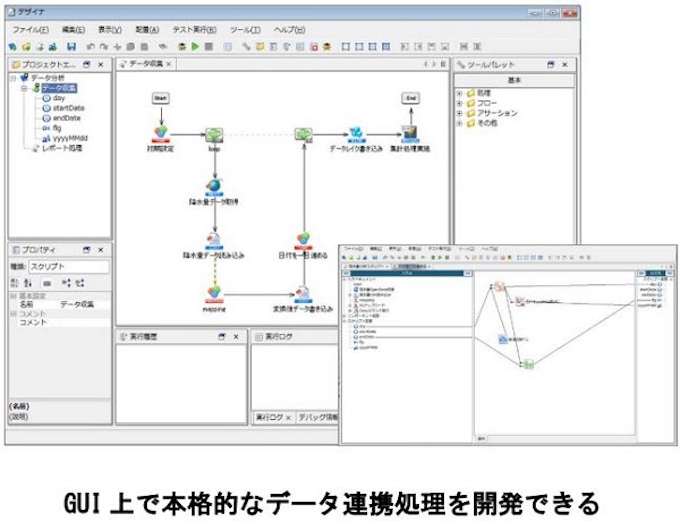
Task: Click the Start node on the canvas
Action: point(159,98)
